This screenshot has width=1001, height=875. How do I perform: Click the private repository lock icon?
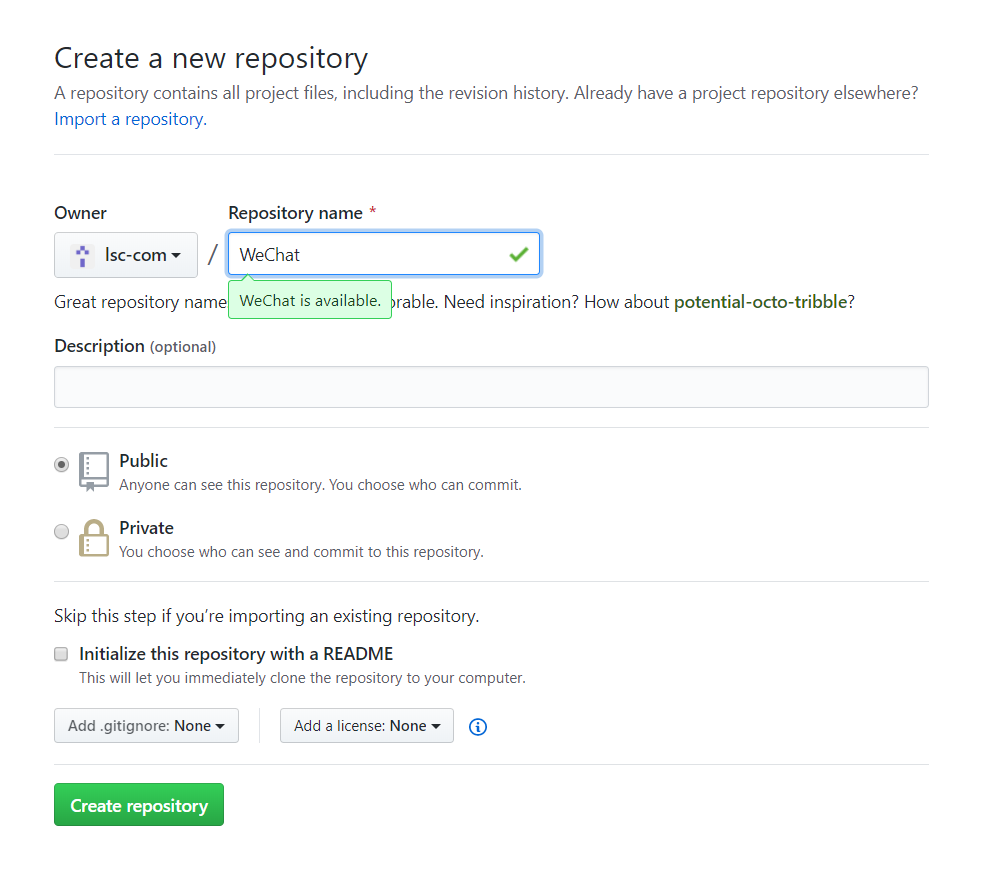click(x=93, y=538)
